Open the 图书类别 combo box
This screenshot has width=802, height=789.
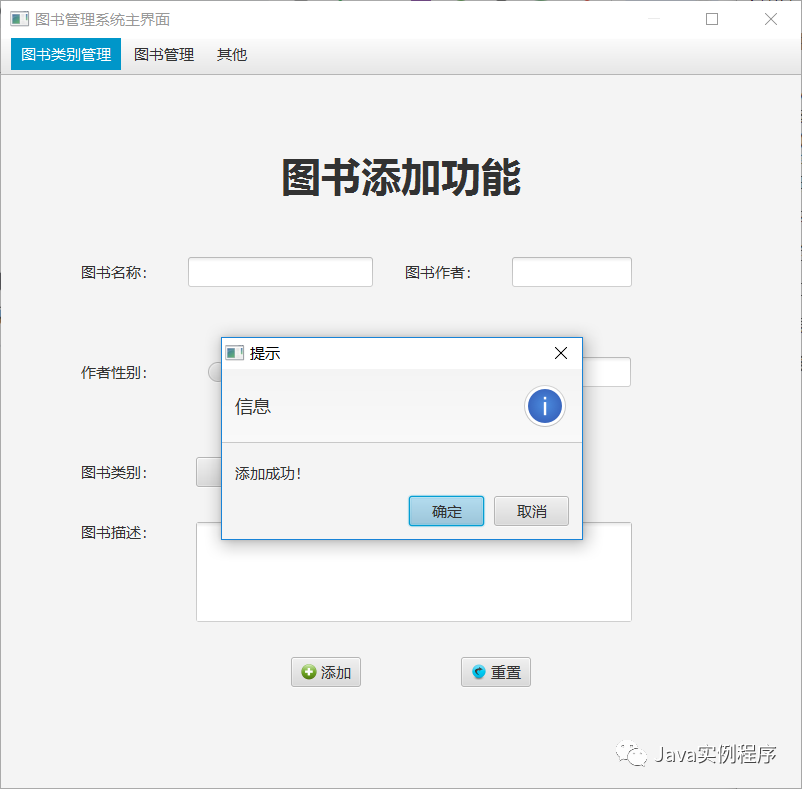click(x=209, y=472)
